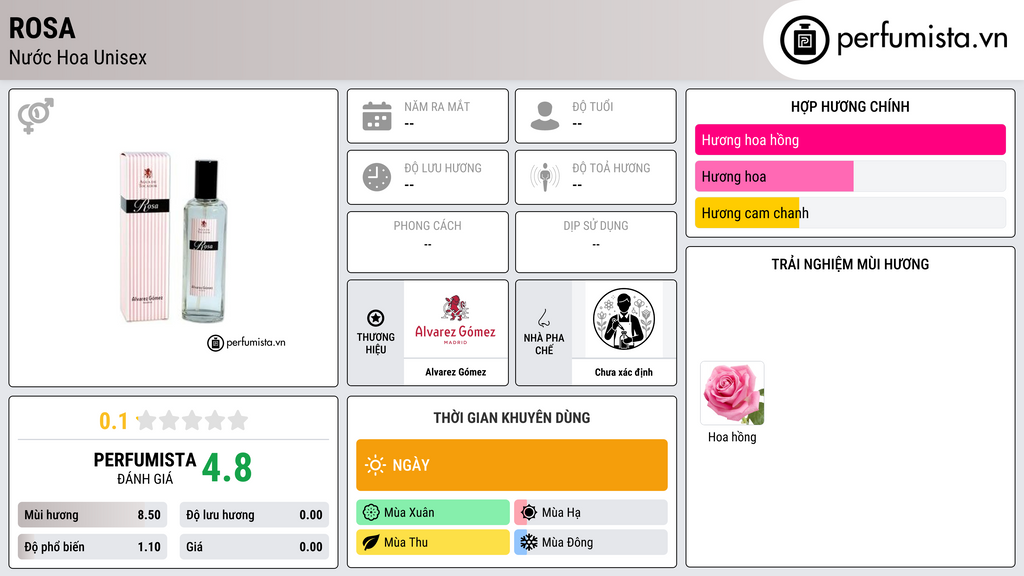
Task: Open the Alvarez Gómez brand name link
Action: coord(456,372)
